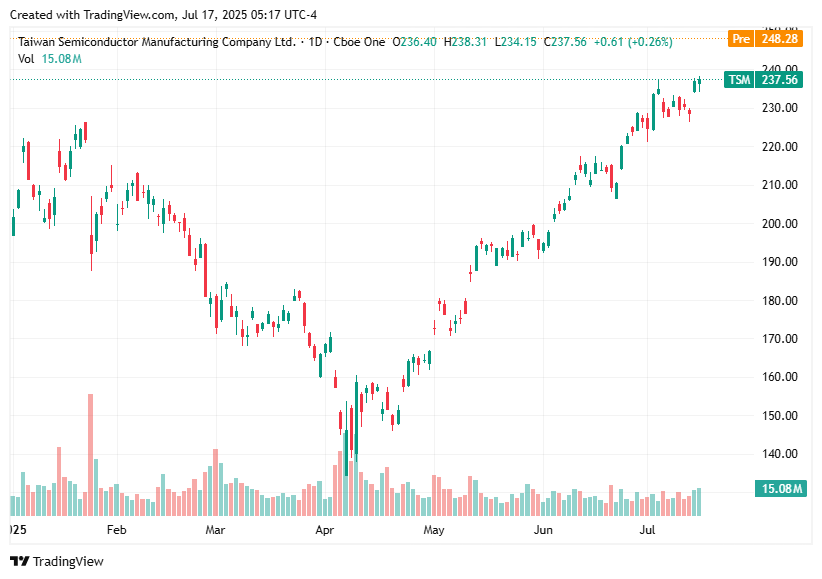Click the Vol 15.08M indicator legend

coord(50,59)
